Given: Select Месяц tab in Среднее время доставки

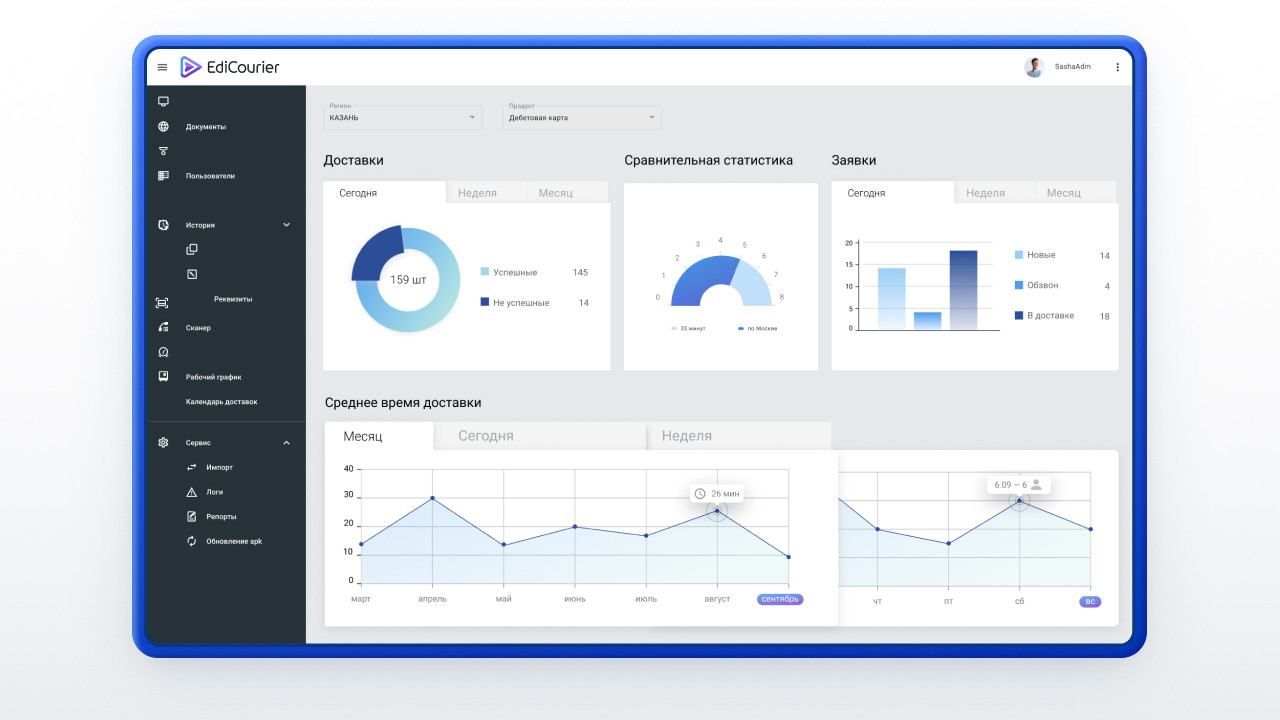Looking at the screenshot, I should 379,436.
